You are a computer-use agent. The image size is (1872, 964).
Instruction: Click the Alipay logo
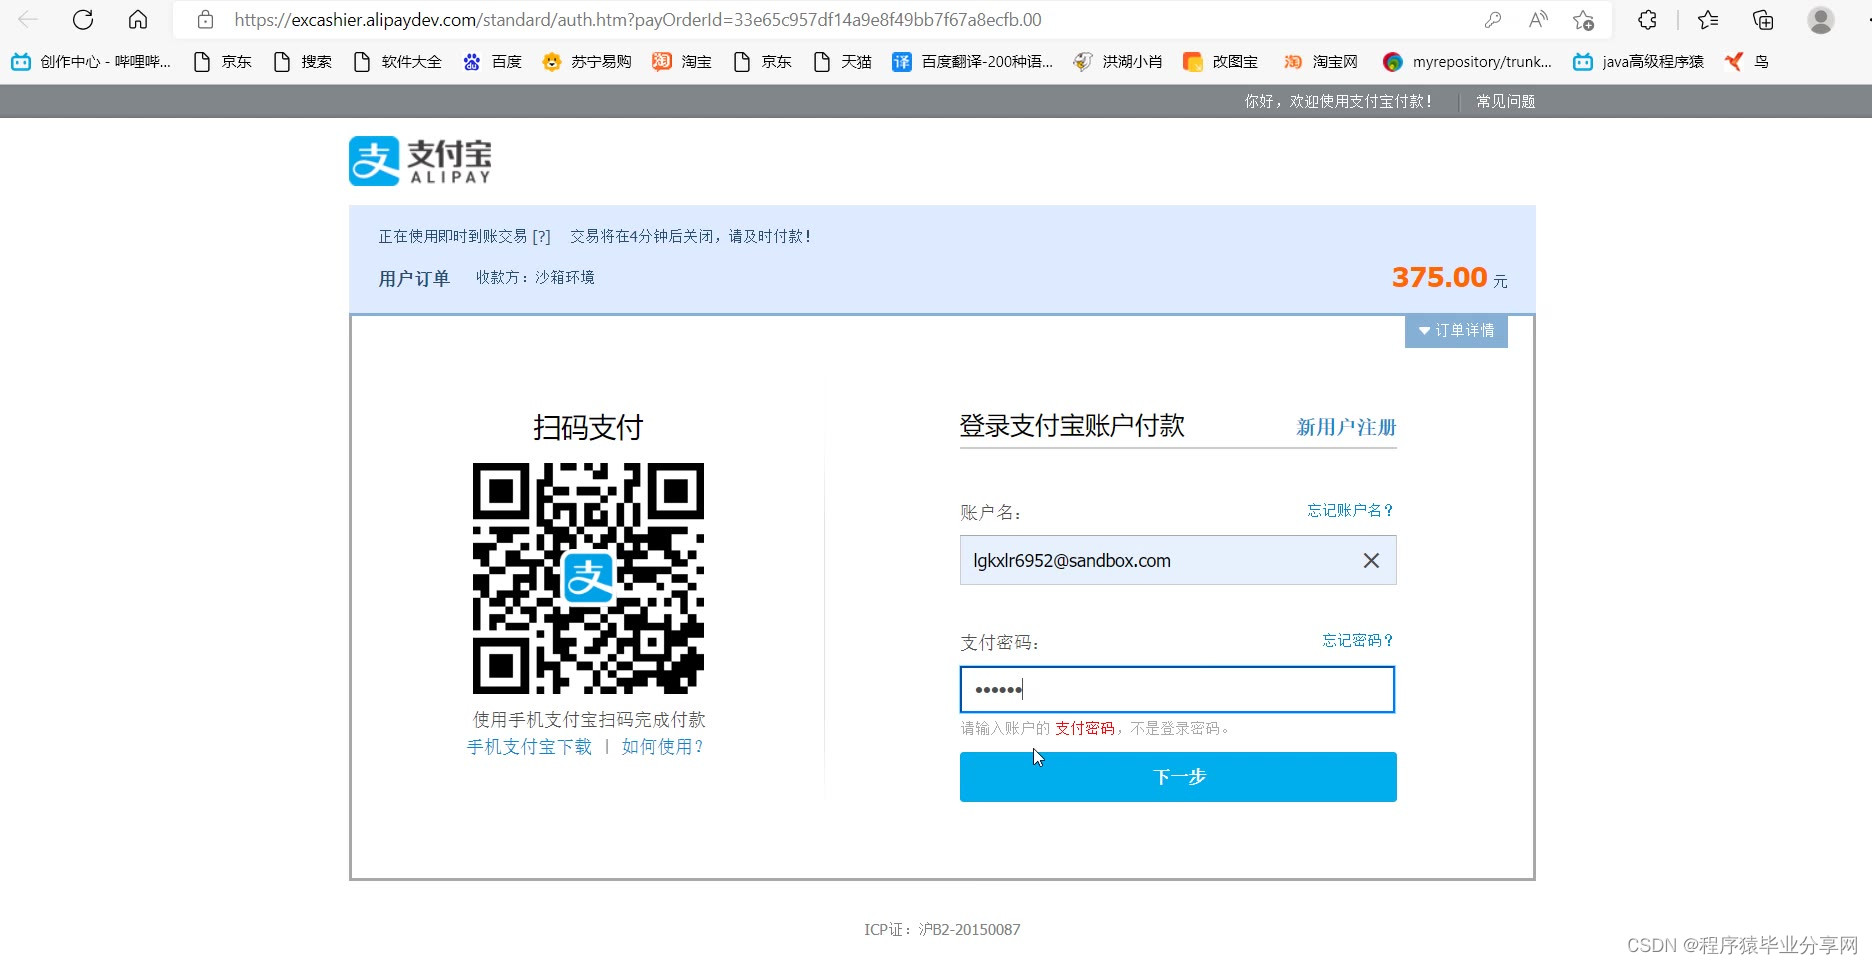(420, 161)
